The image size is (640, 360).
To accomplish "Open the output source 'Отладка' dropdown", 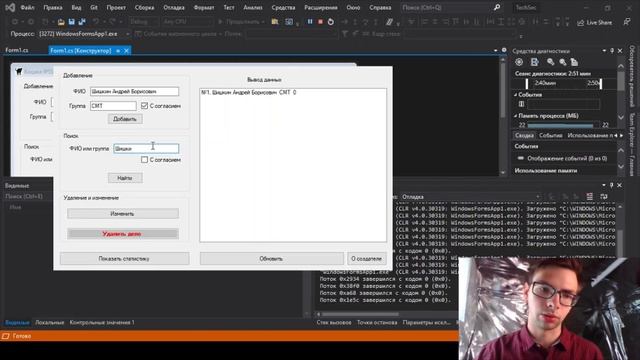I will click(470, 197).
